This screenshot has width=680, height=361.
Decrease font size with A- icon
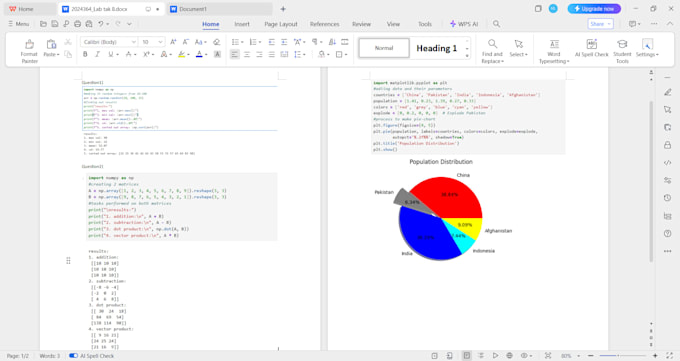pos(185,42)
